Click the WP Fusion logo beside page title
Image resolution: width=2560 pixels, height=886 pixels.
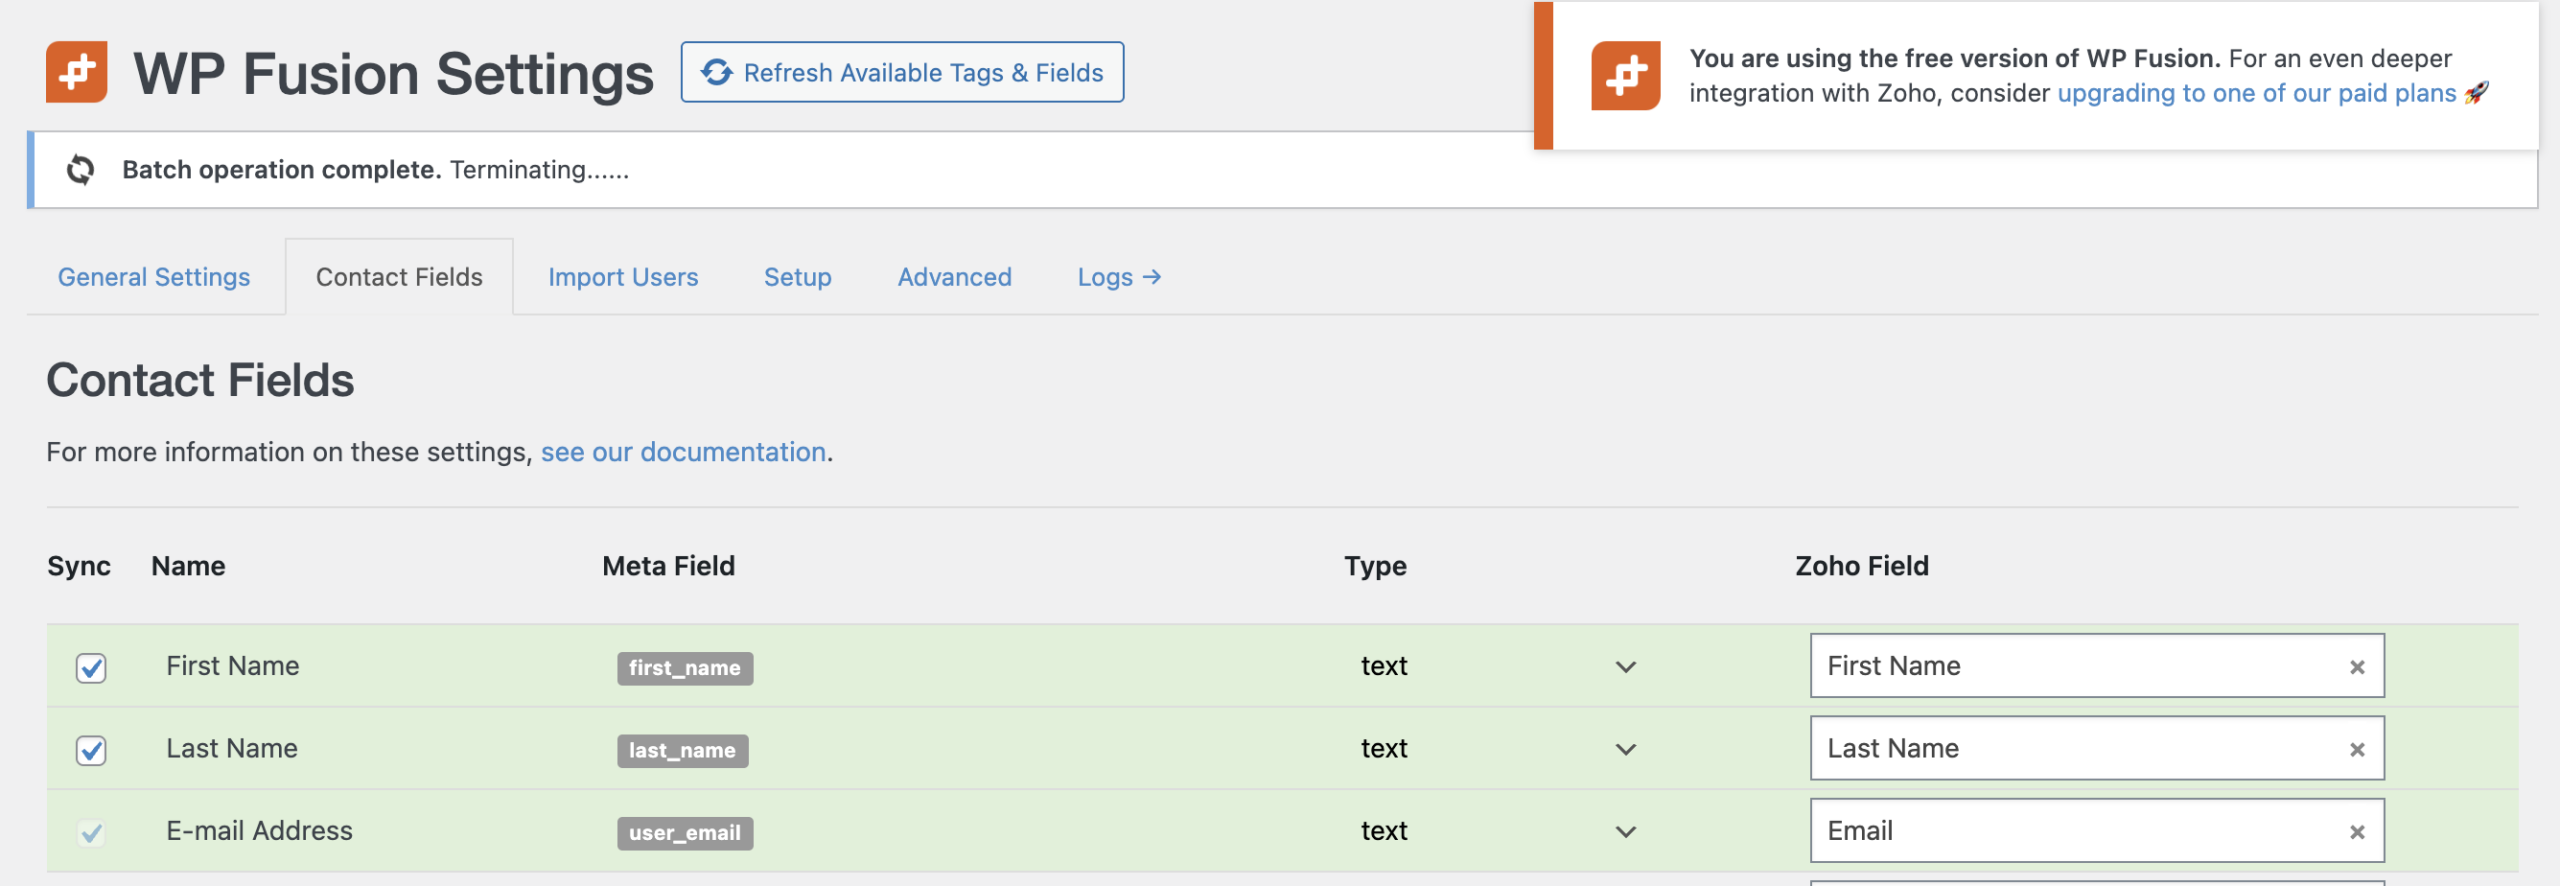click(77, 72)
